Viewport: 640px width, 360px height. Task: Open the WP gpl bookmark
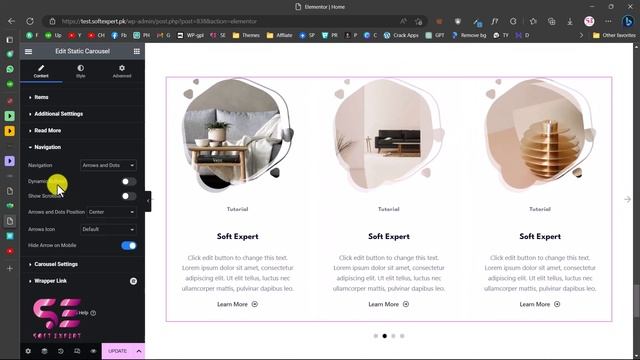point(190,36)
